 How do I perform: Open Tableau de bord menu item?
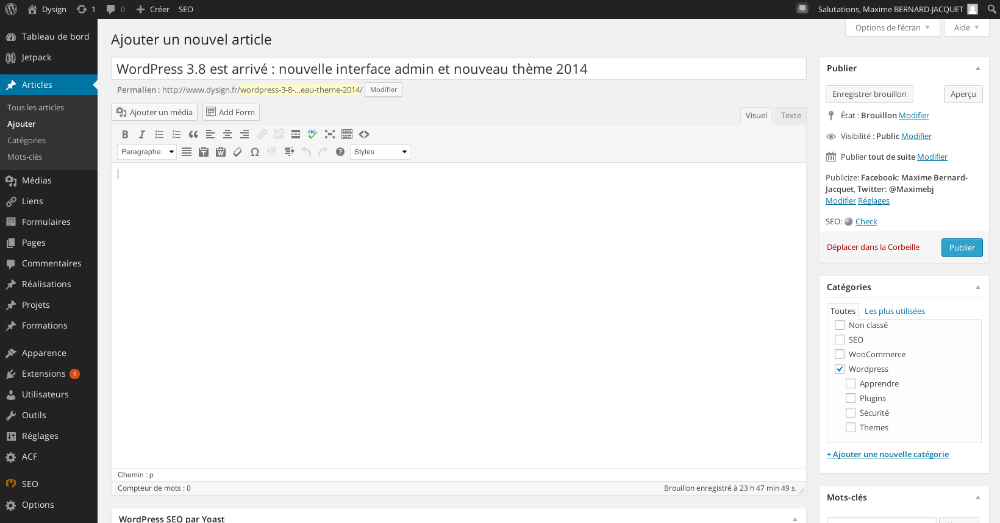coord(48,37)
